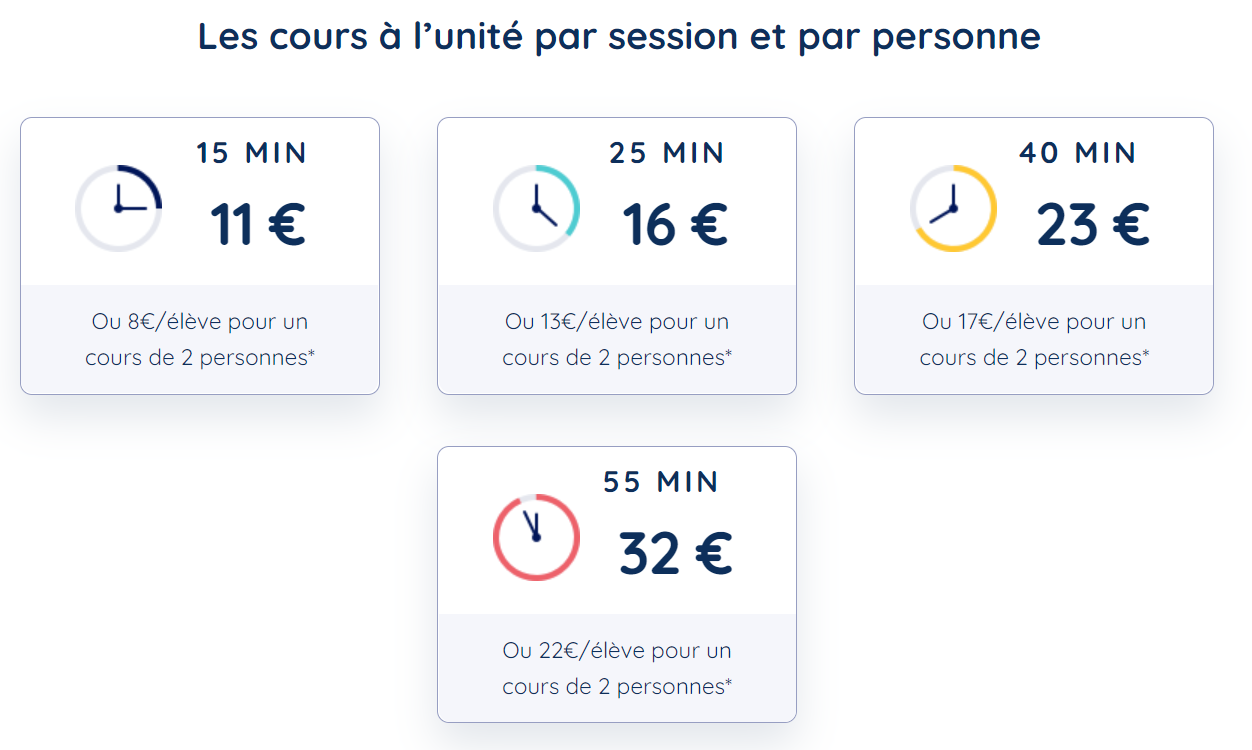Click the 13€/élève two-person offer text
Viewport: 1252px width, 750px height.
pyautogui.click(x=617, y=339)
